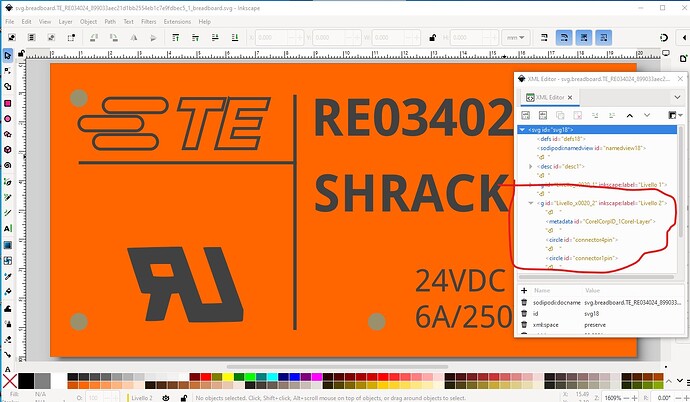Click the Deselect toolbar icon
Screen dimensions: 690x402
click(51, 37)
